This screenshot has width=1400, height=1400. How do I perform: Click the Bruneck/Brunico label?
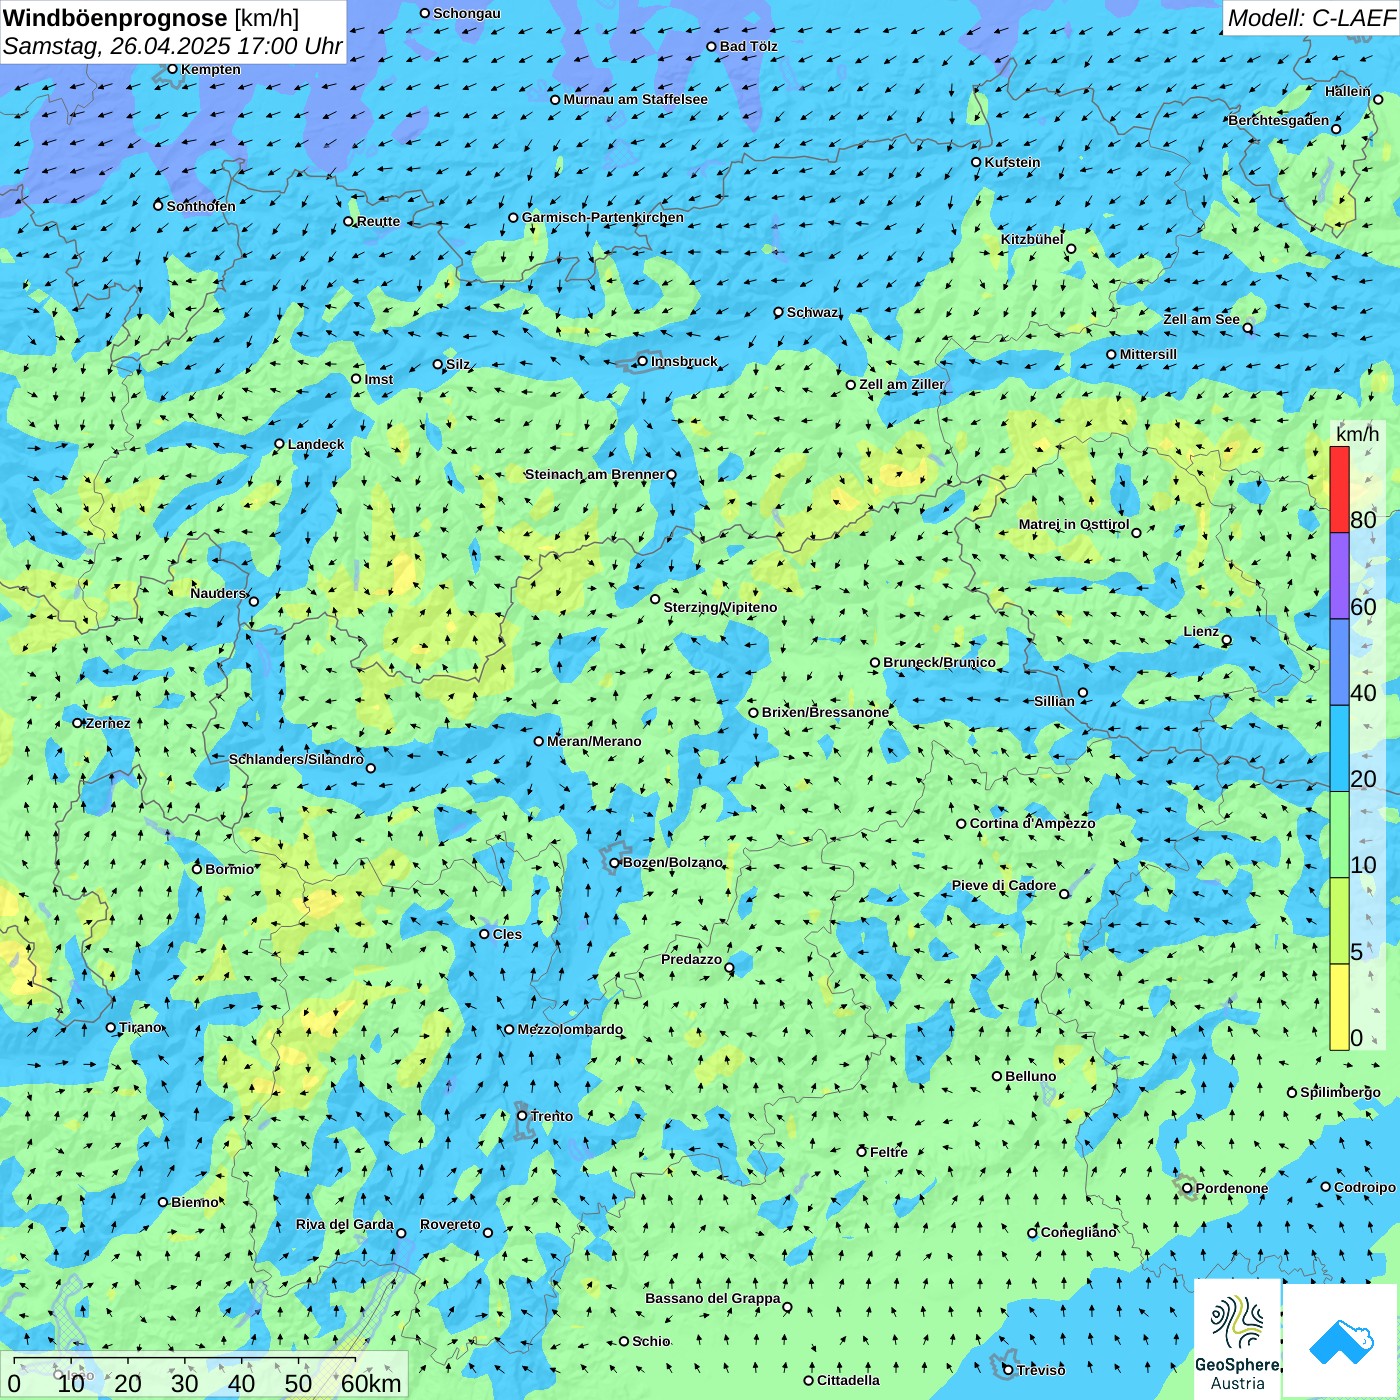click(x=939, y=662)
